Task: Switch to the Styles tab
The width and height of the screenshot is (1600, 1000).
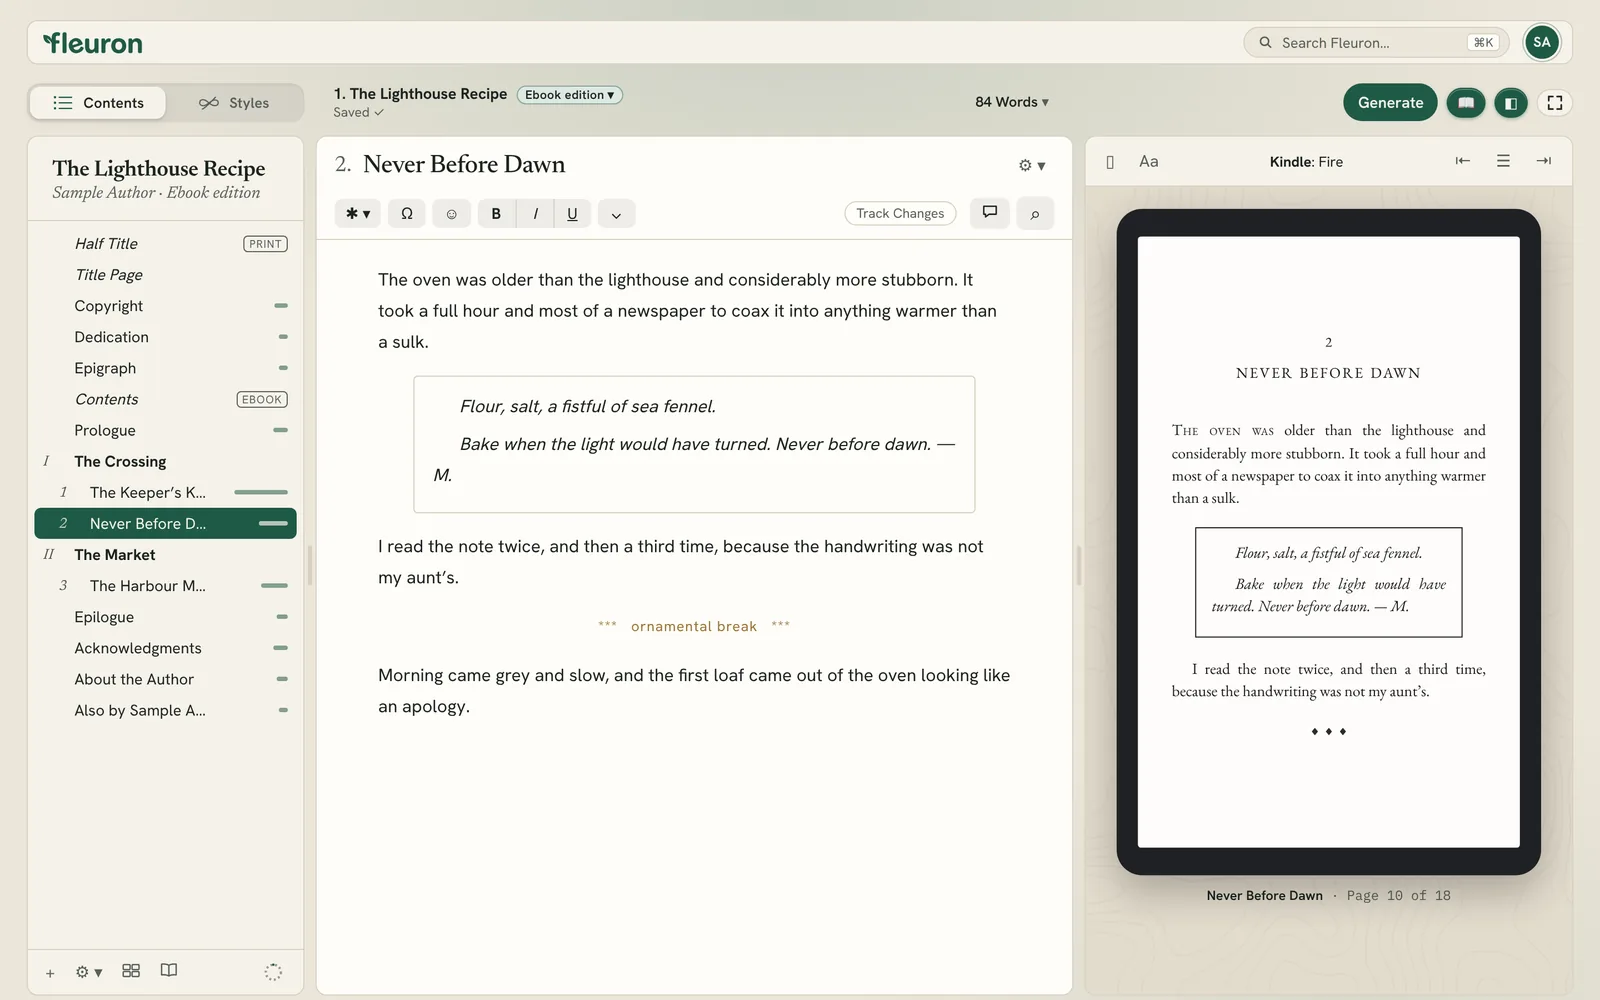Action: click(234, 102)
